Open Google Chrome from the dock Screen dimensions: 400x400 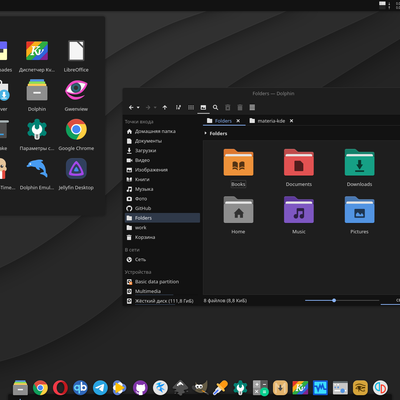point(40,388)
